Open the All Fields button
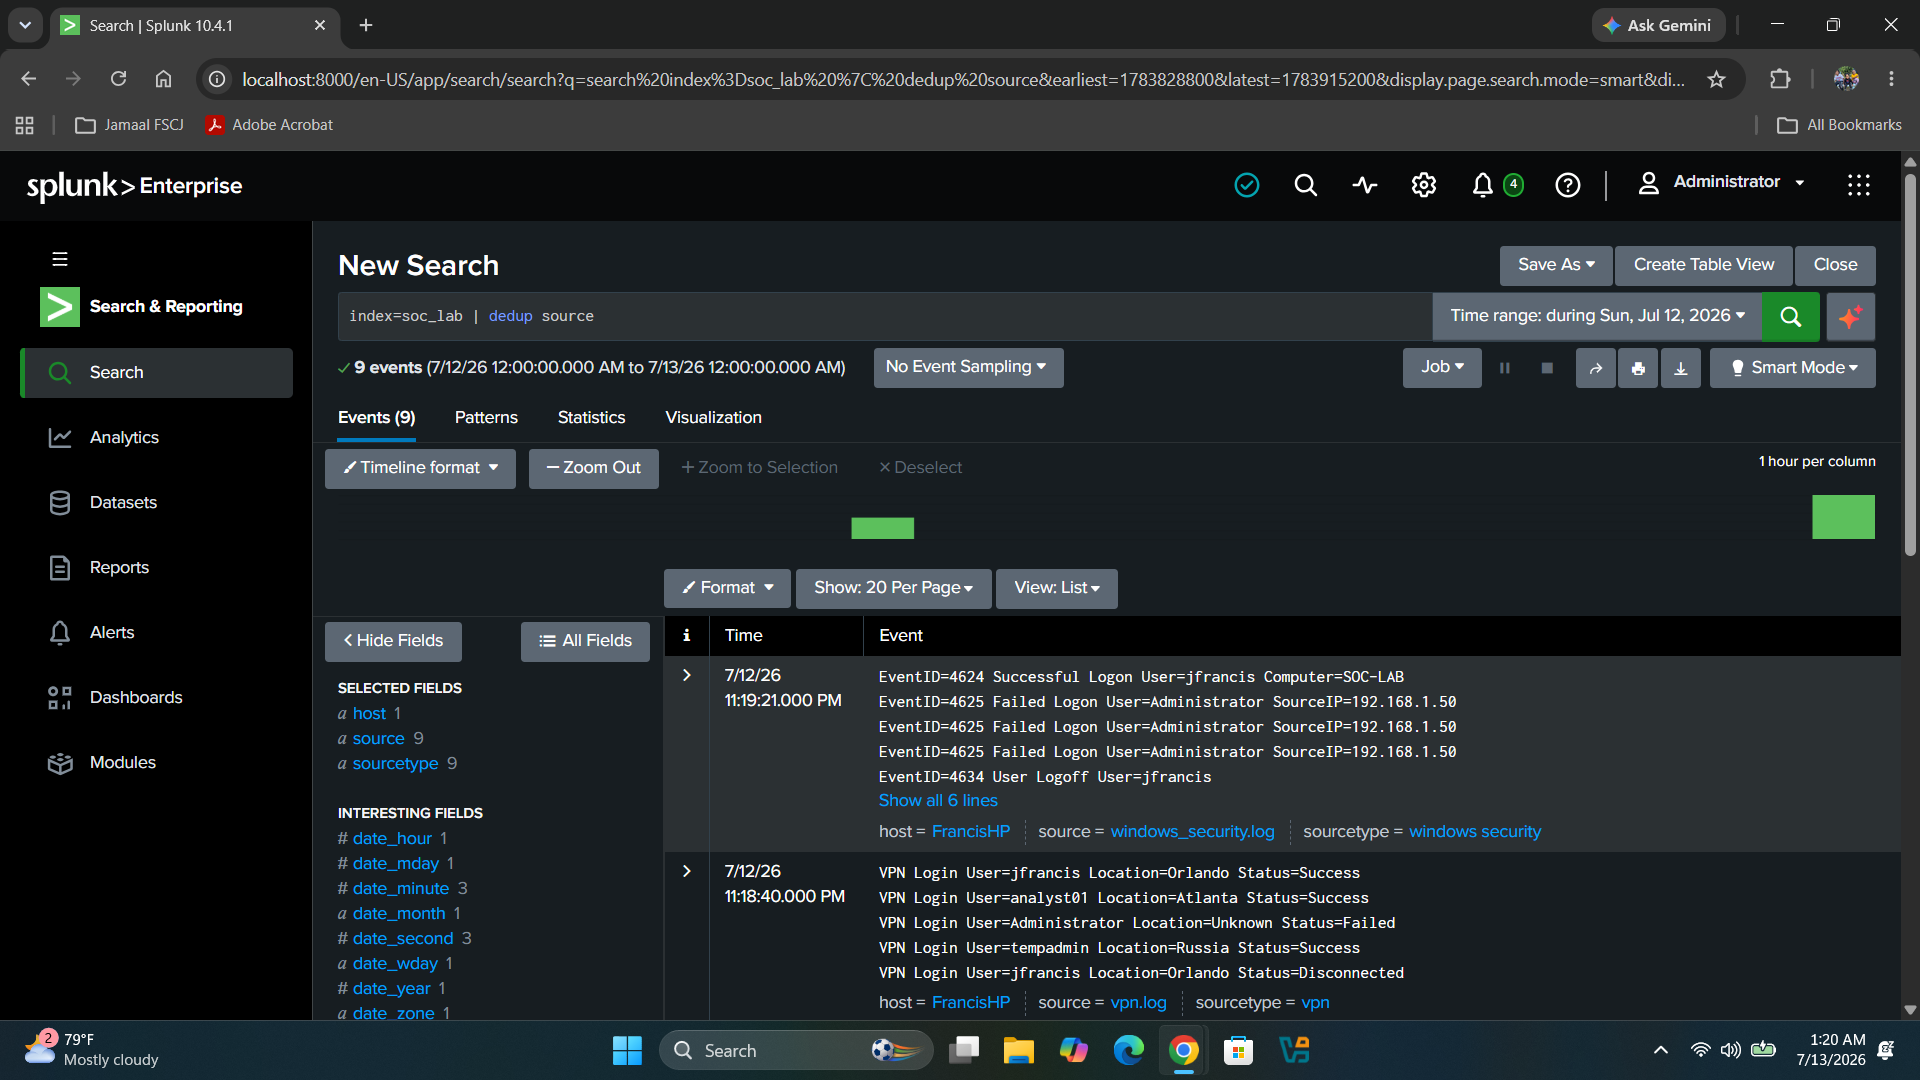 tap(585, 641)
